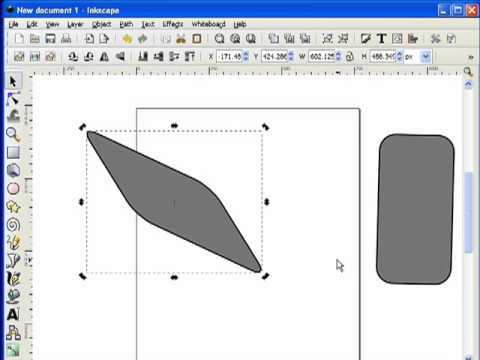This screenshot has width=480, height=360.
Task: Flip selection horizontally
Action: [104, 57]
